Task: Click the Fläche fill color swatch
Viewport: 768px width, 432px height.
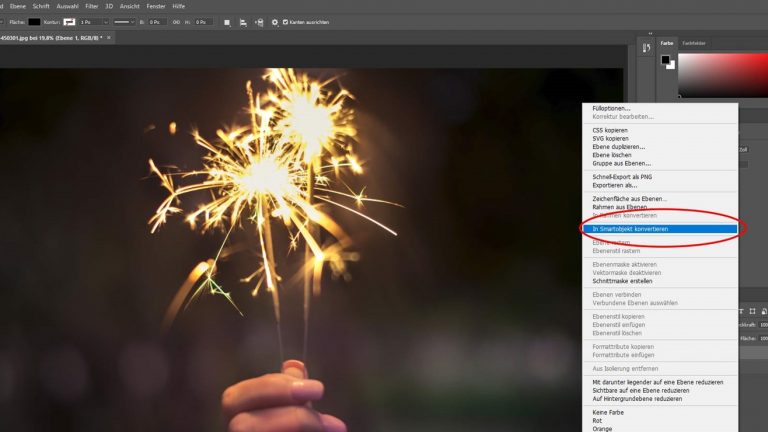Action: pos(34,22)
